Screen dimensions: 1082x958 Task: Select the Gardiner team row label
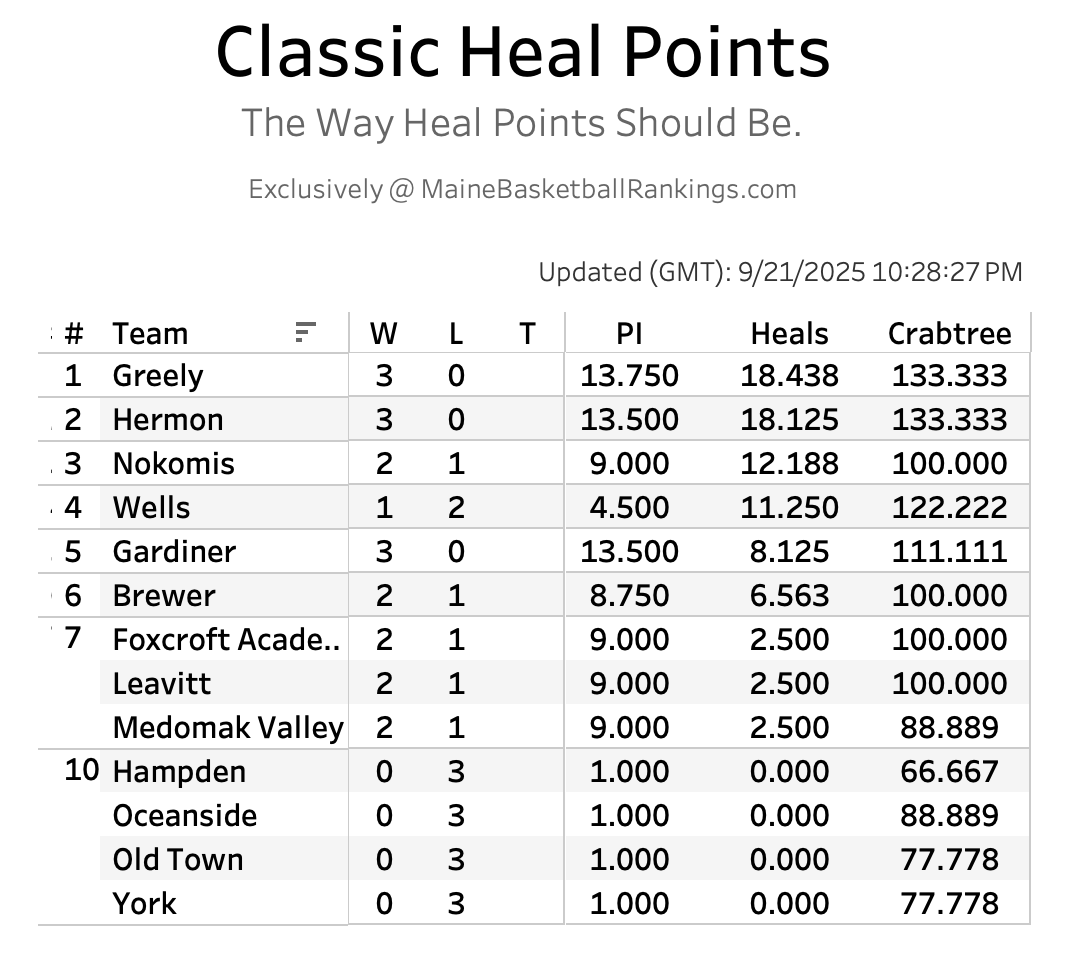[174, 552]
